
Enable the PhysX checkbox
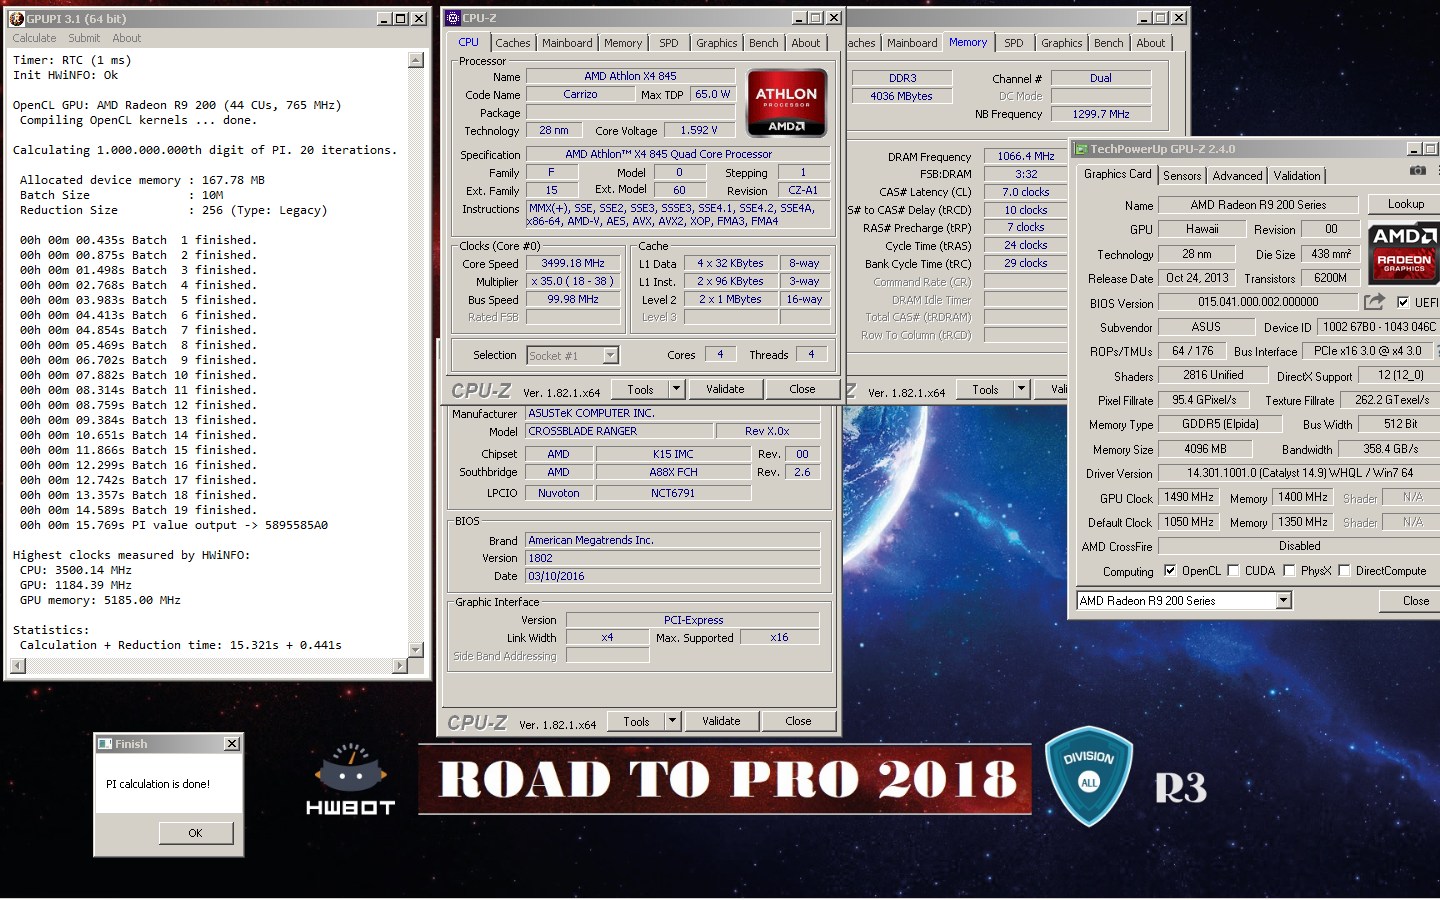pos(1289,571)
